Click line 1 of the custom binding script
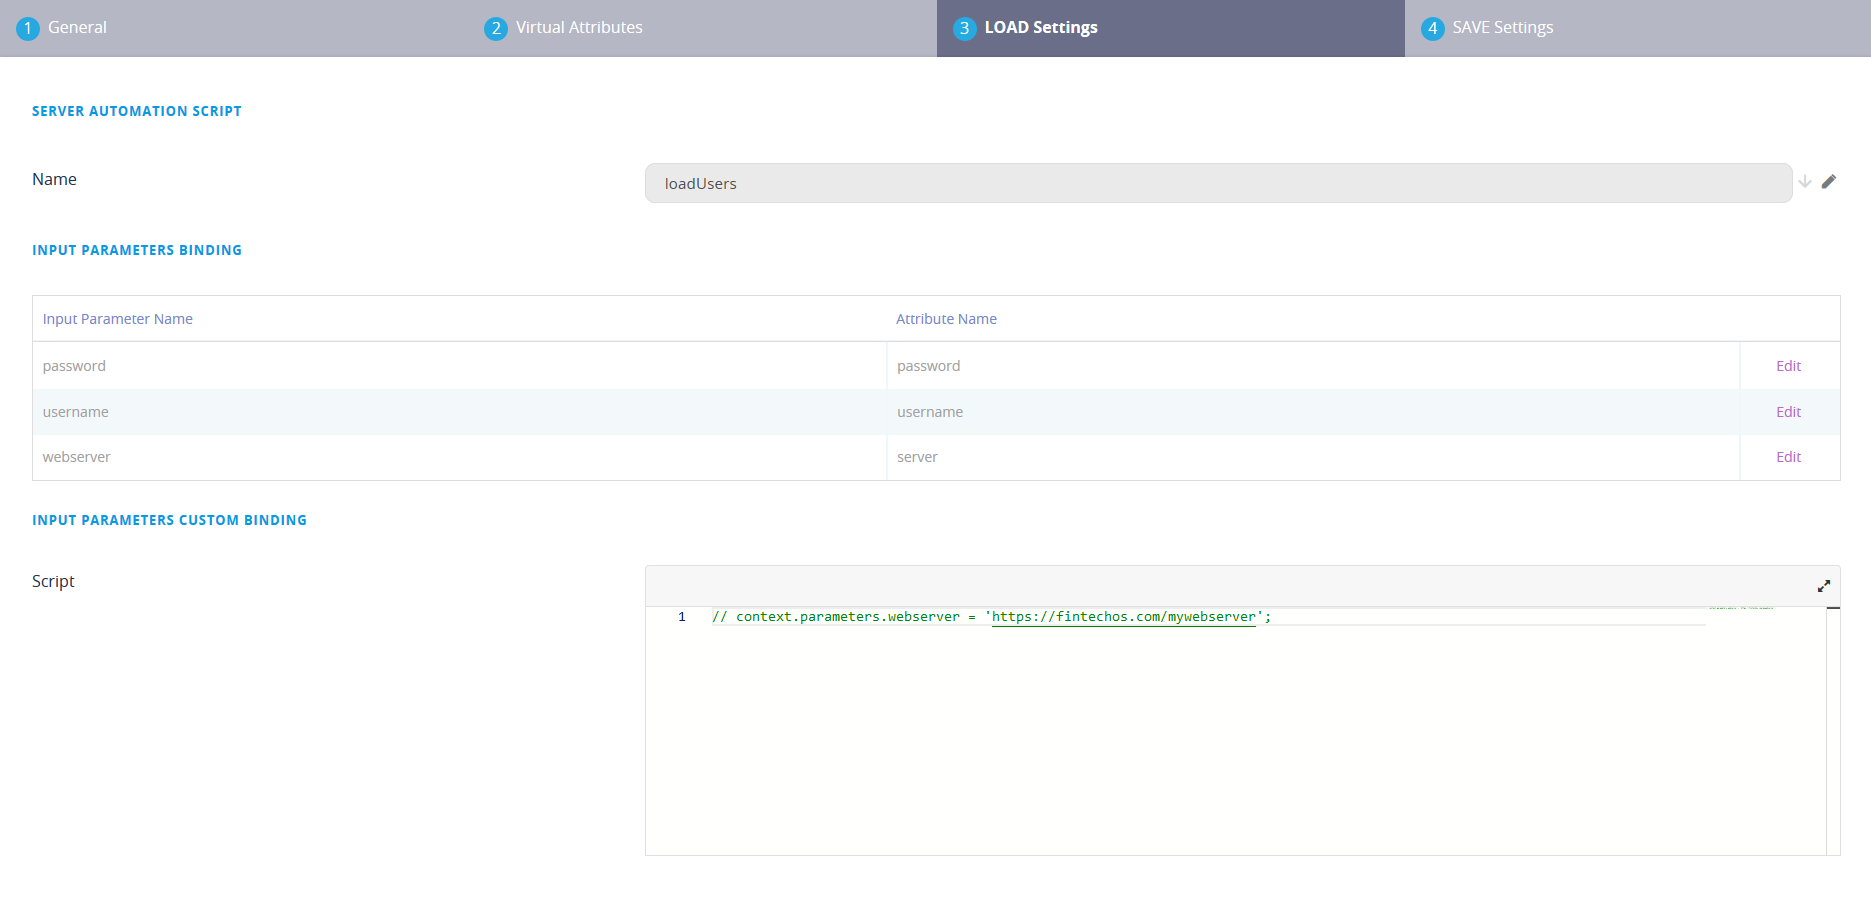 [990, 616]
